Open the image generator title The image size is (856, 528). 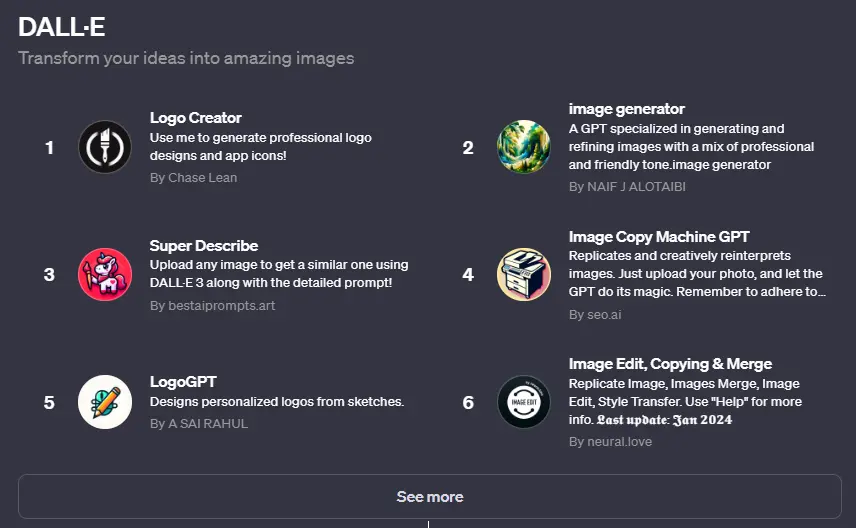pos(627,109)
